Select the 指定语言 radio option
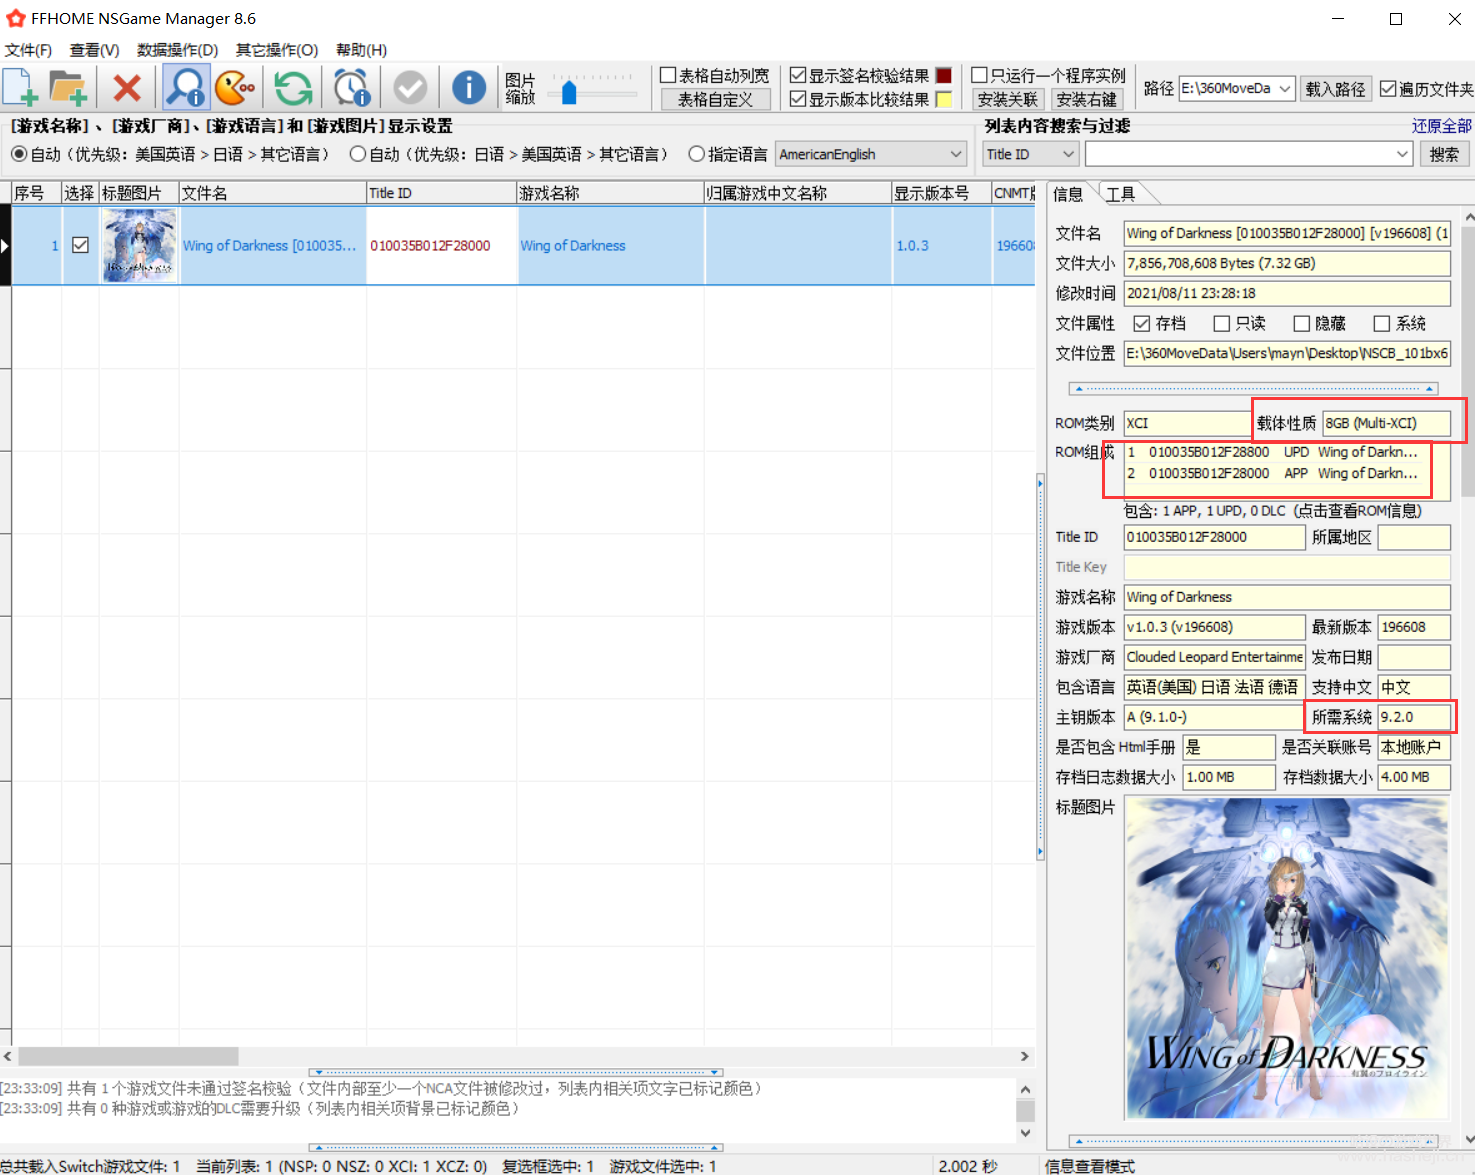The width and height of the screenshot is (1475, 1175). click(x=697, y=154)
